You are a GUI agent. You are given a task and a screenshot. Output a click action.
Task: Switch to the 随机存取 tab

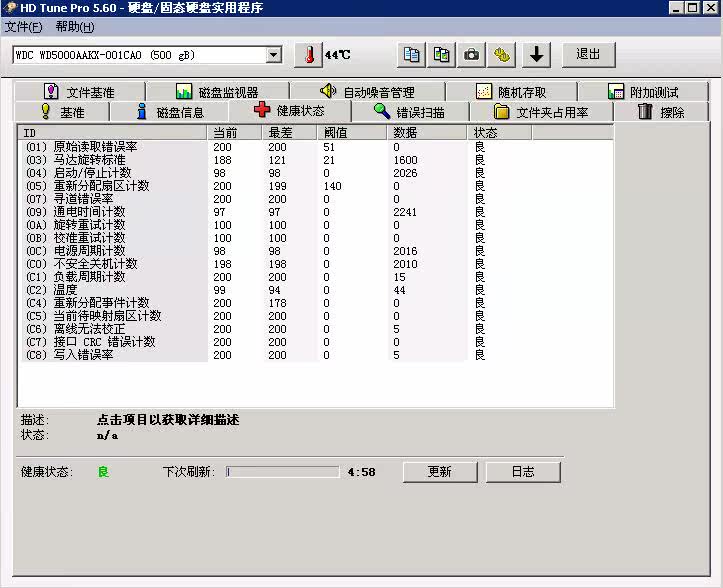[x=511, y=92]
